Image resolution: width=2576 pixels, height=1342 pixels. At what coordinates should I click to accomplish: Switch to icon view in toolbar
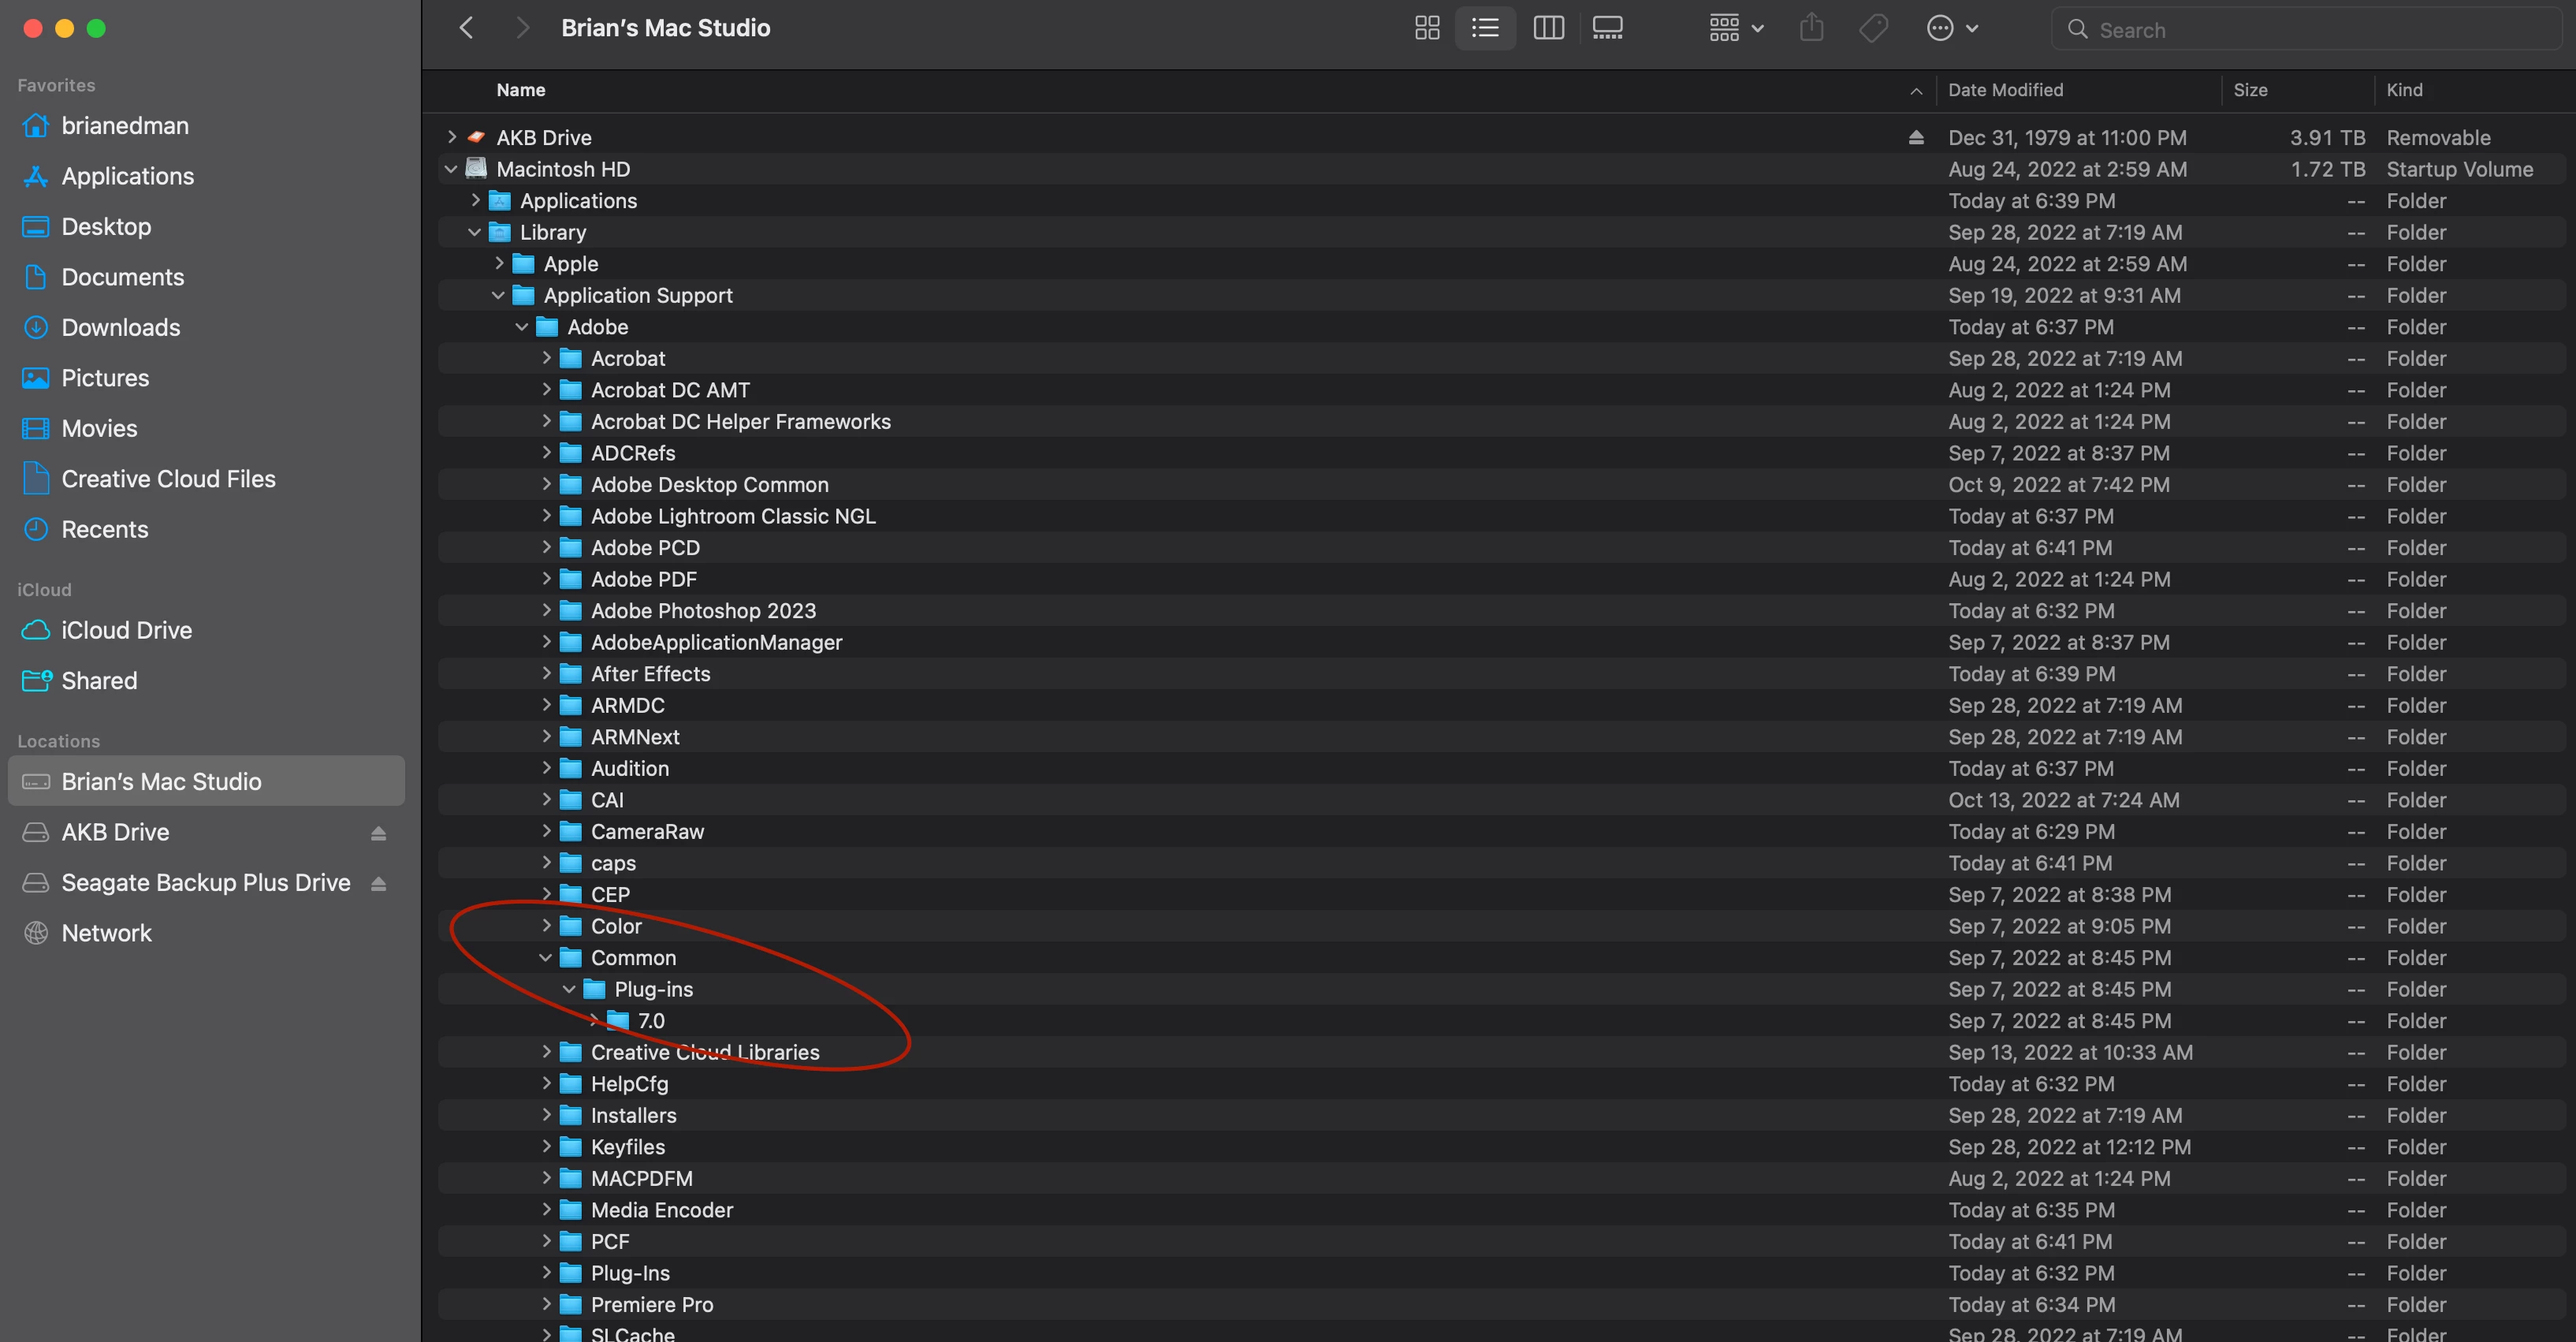[1427, 28]
